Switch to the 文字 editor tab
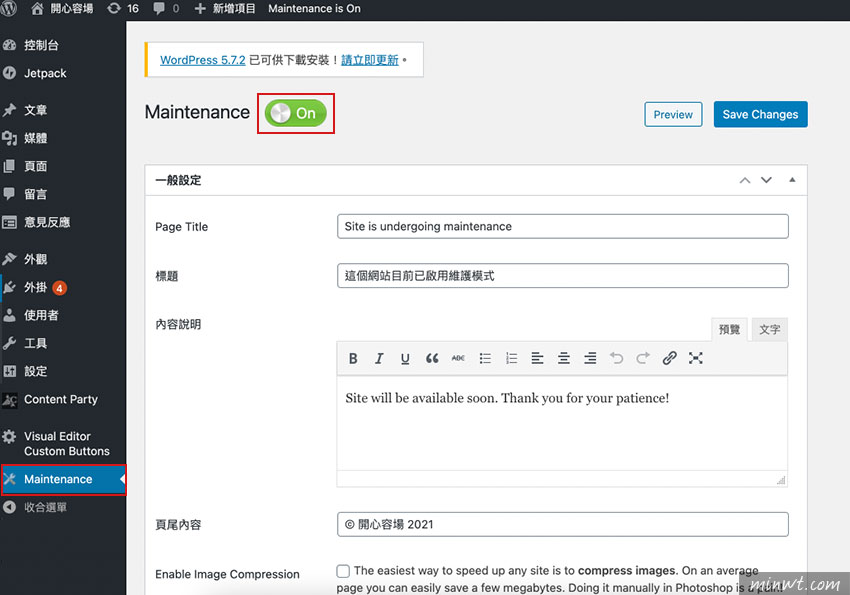This screenshot has width=850, height=595. pos(769,329)
